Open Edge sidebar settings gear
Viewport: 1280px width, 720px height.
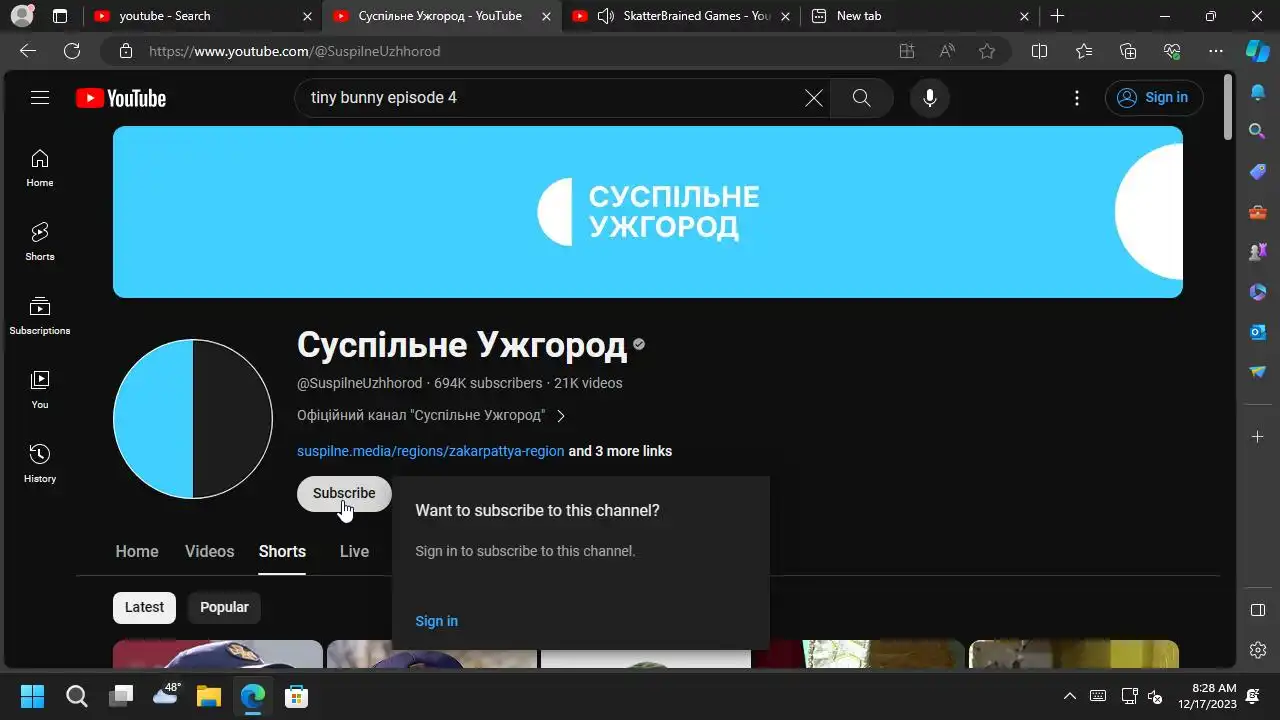1258,650
